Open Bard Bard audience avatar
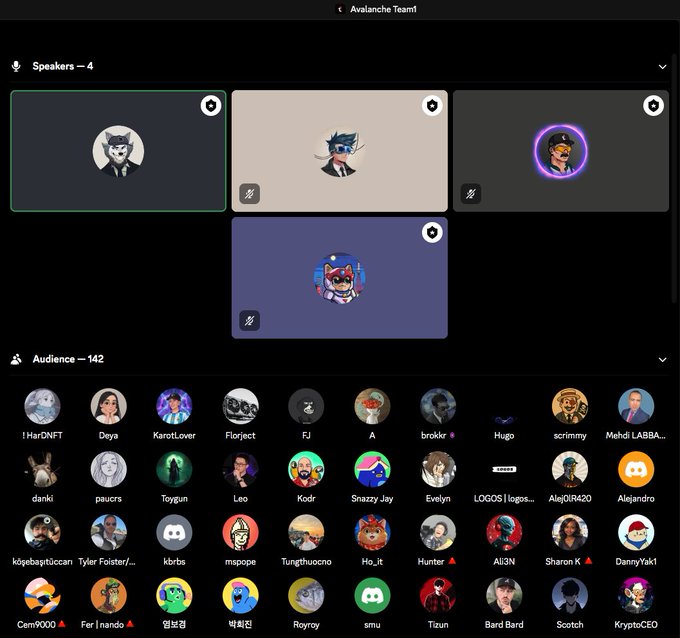 [504, 595]
